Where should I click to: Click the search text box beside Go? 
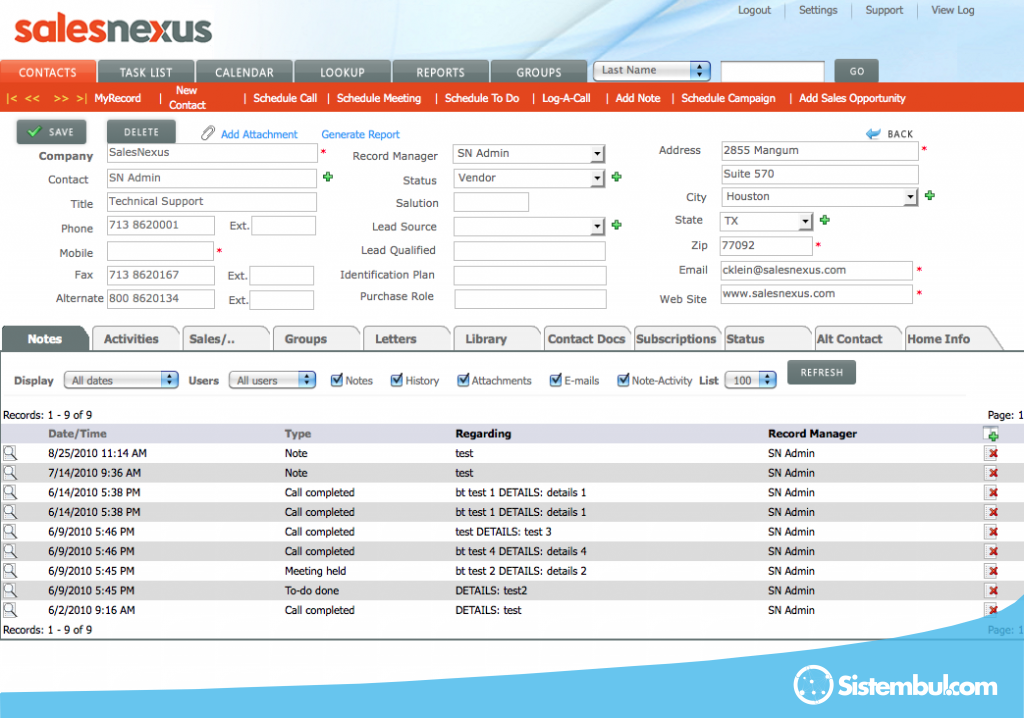point(773,72)
